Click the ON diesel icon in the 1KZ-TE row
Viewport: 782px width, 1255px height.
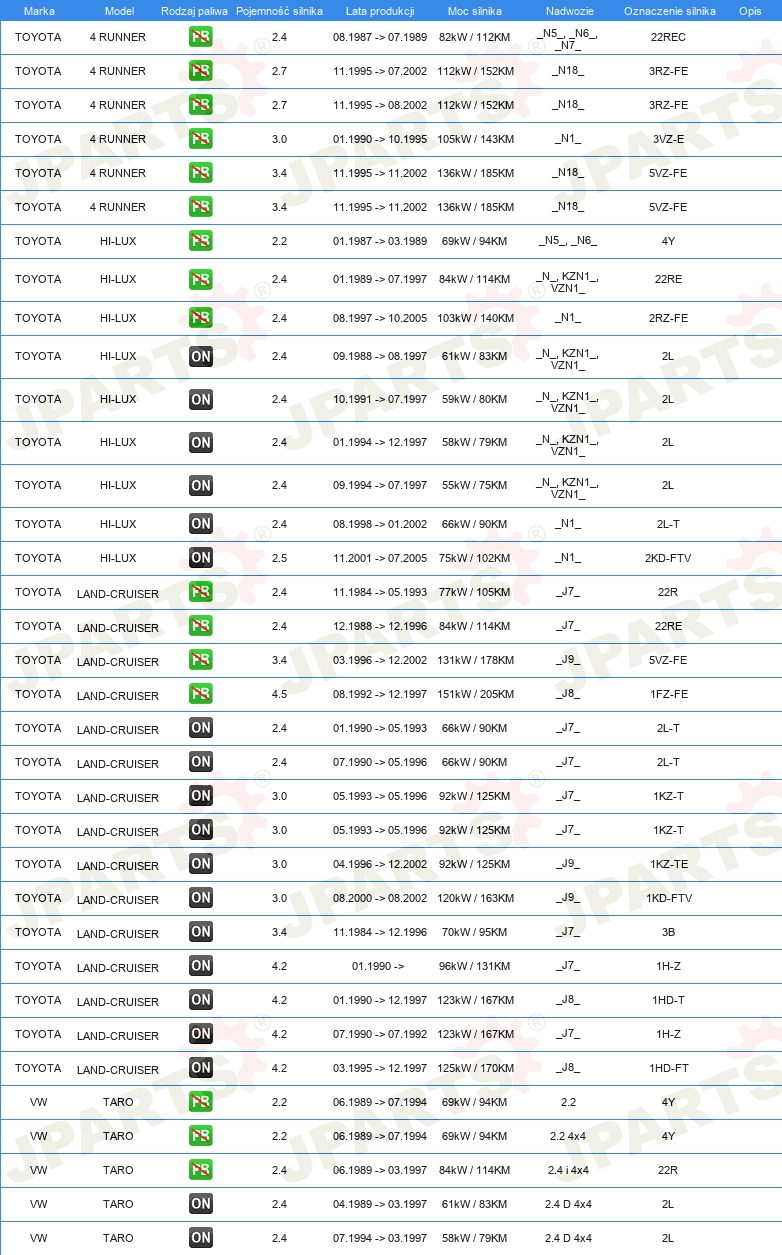(x=200, y=864)
